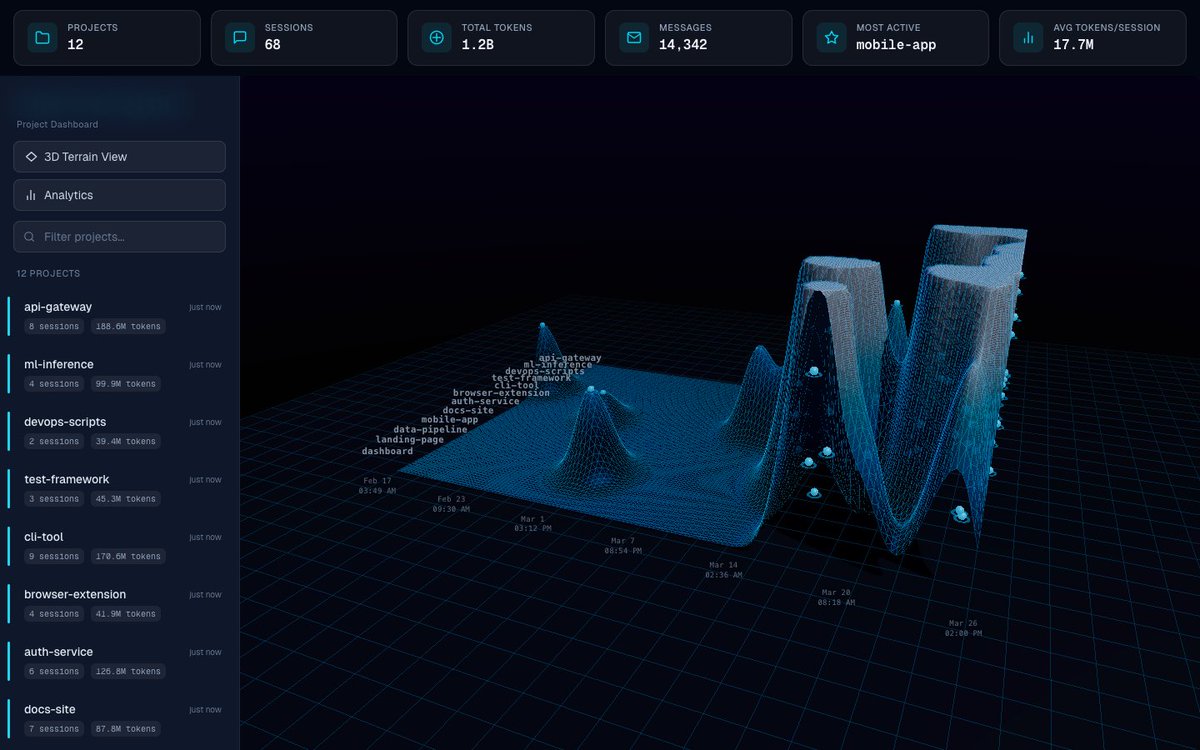Viewport: 1200px width, 750px height.
Task: Click the Most Active mobile-app stat card
Action: (x=895, y=38)
